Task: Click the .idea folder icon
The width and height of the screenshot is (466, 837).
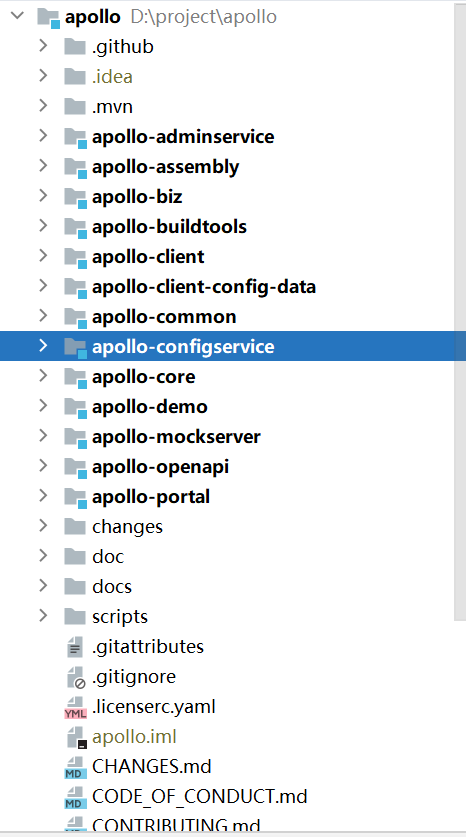Action: (75, 76)
